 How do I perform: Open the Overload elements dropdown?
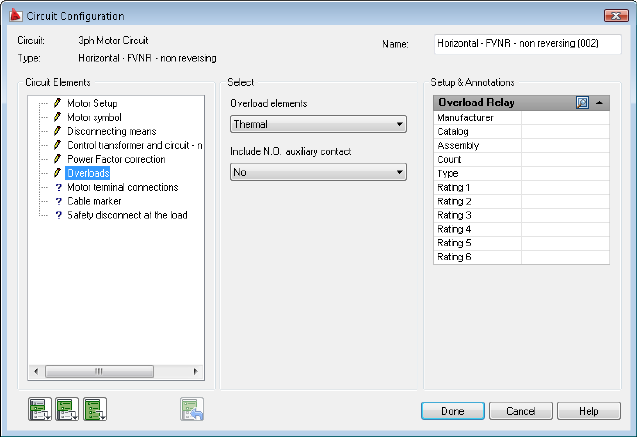[x=399, y=125]
